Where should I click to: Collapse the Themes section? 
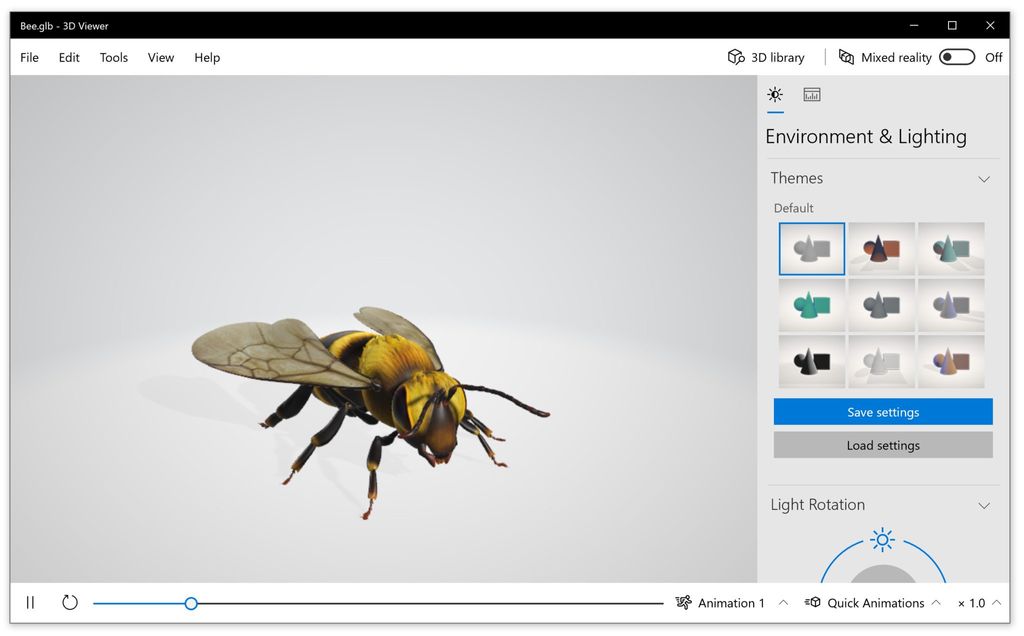click(x=984, y=178)
